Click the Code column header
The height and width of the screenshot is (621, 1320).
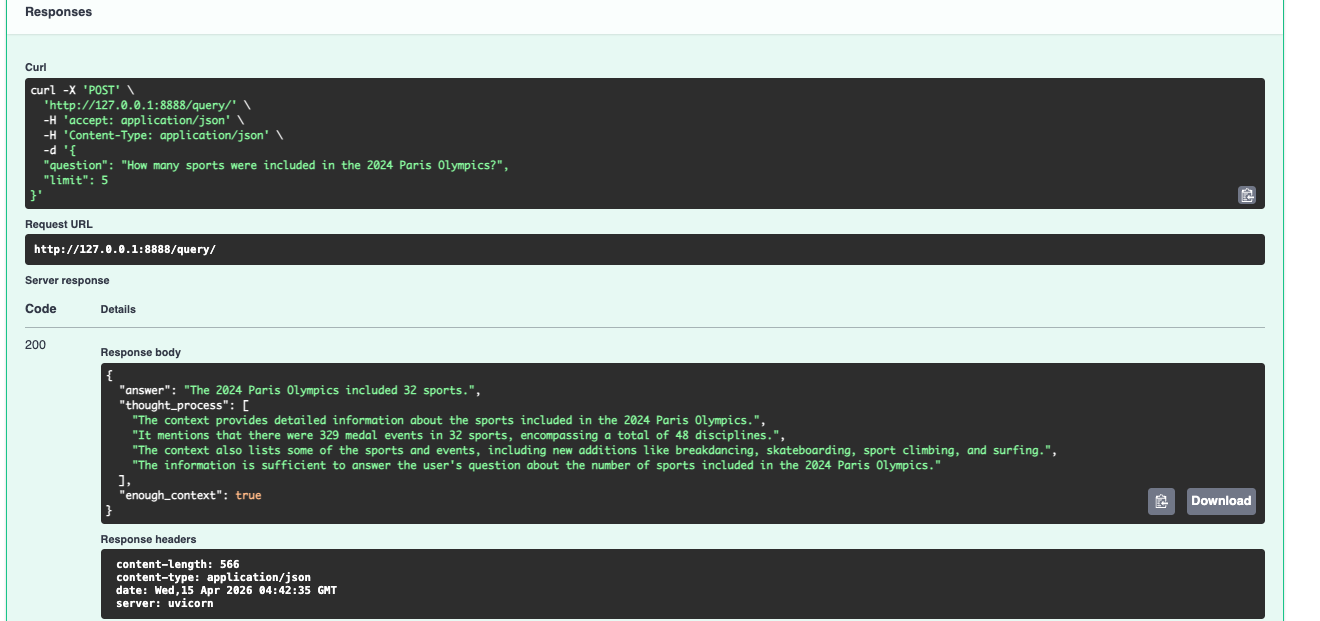coord(41,309)
